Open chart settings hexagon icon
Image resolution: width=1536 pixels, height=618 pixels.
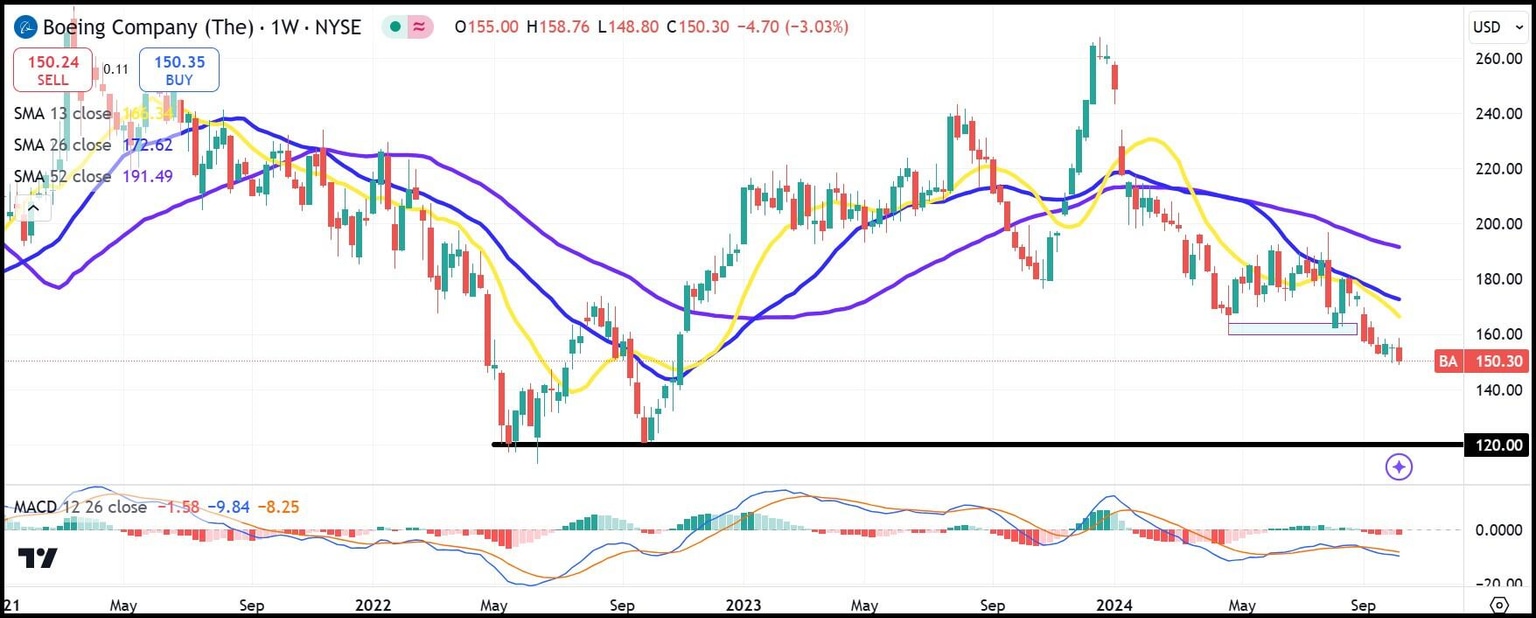1499,605
